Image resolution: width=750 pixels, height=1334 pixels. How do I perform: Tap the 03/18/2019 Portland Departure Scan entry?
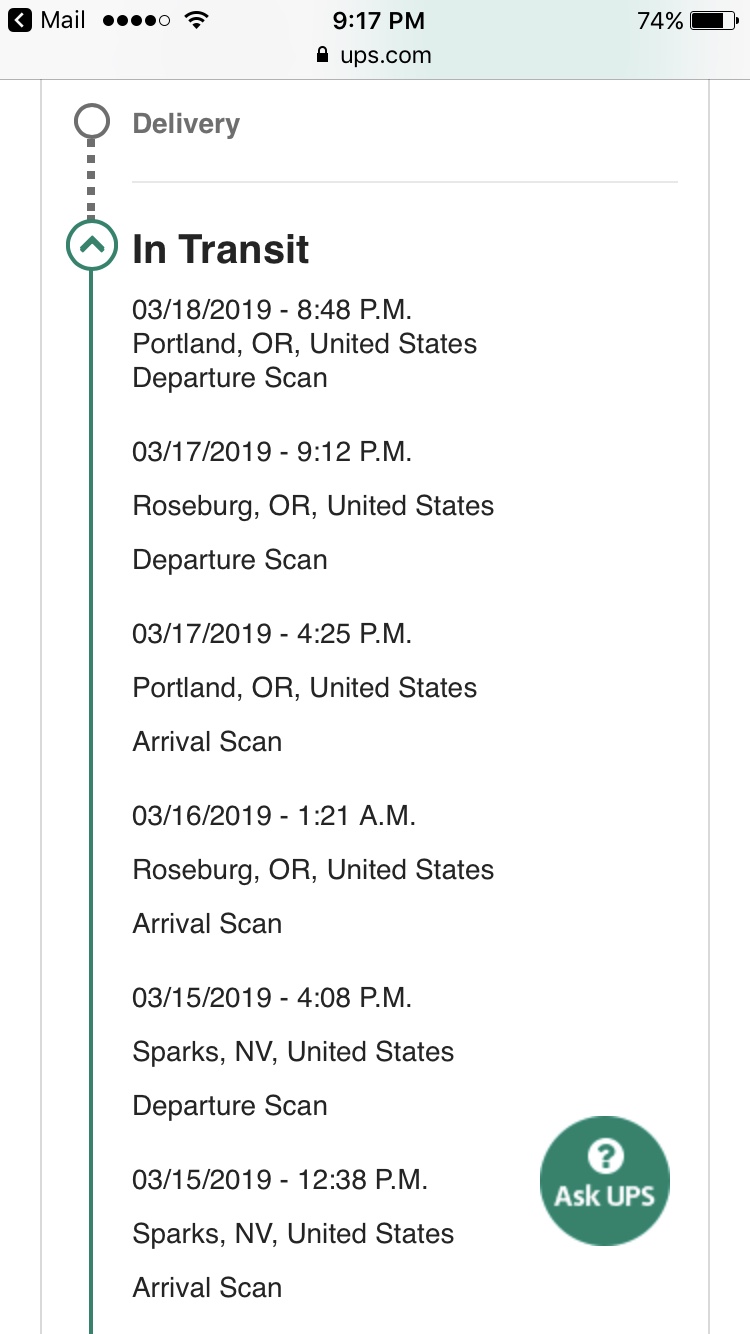[x=304, y=343]
